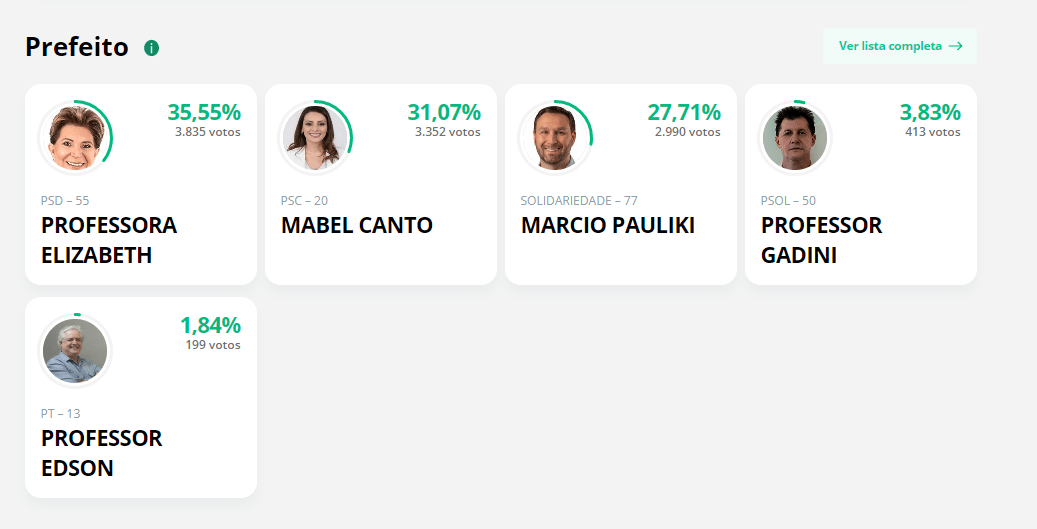Click Professora Elizabeth's profile photo

click(x=75, y=138)
